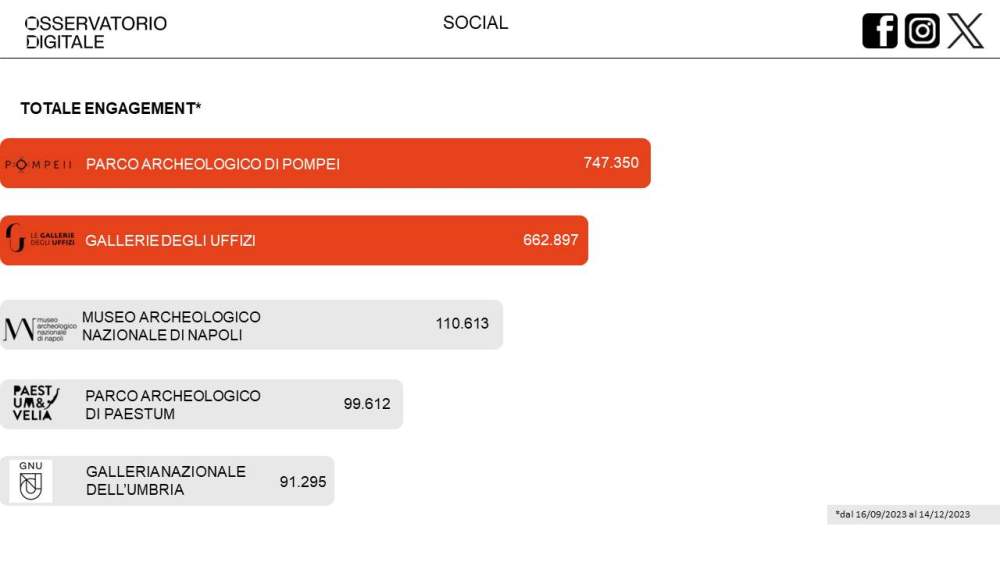1000x562 pixels.
Task: Click the 747.350 engagement value
Action: pos(611,163)
